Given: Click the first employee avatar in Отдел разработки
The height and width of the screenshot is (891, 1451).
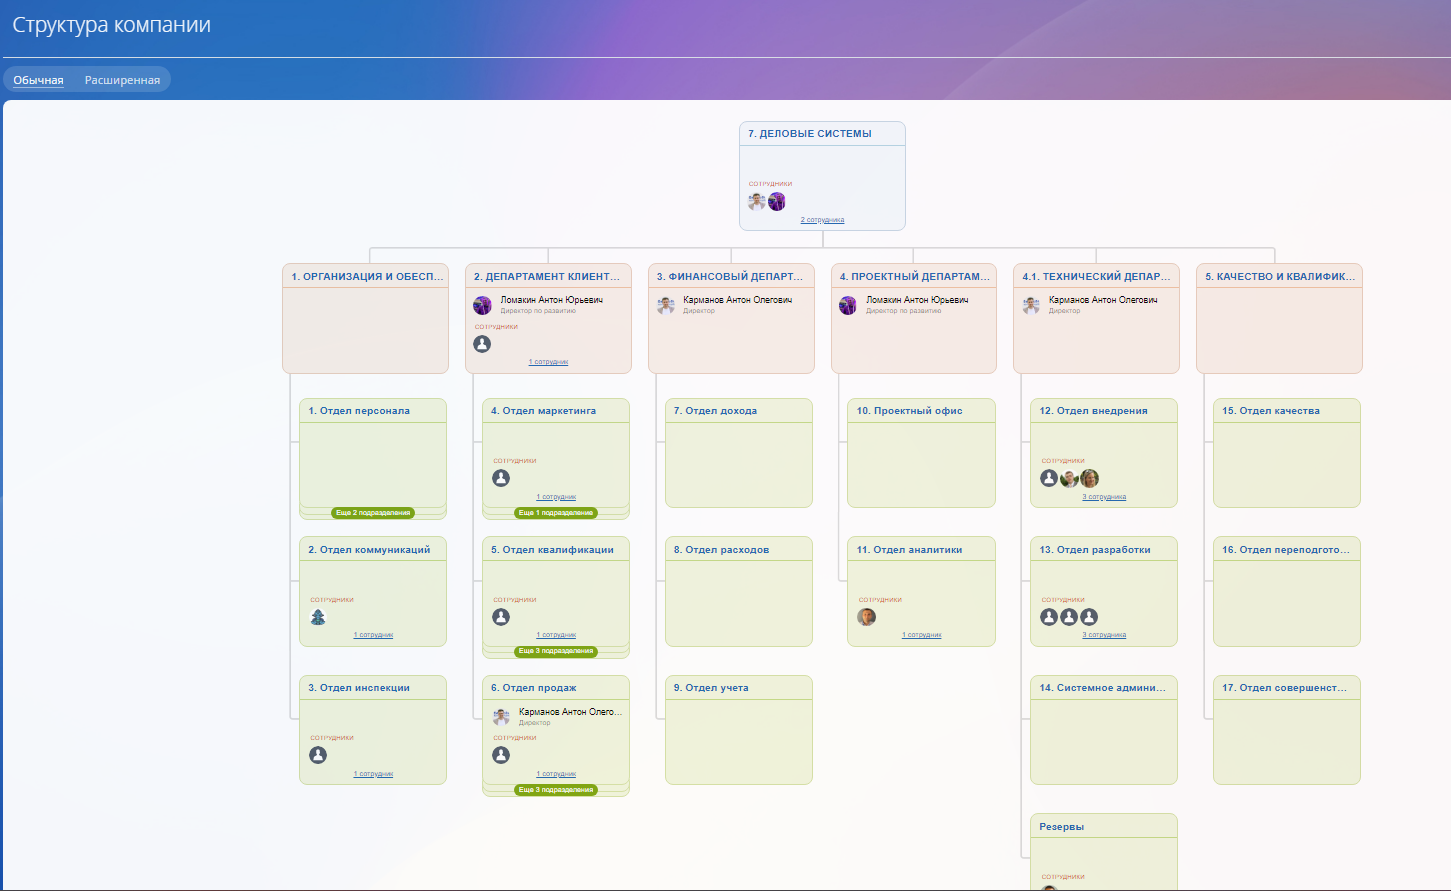Looking at the screenshot, I should pyautogui.click(x=1049, y=617).
